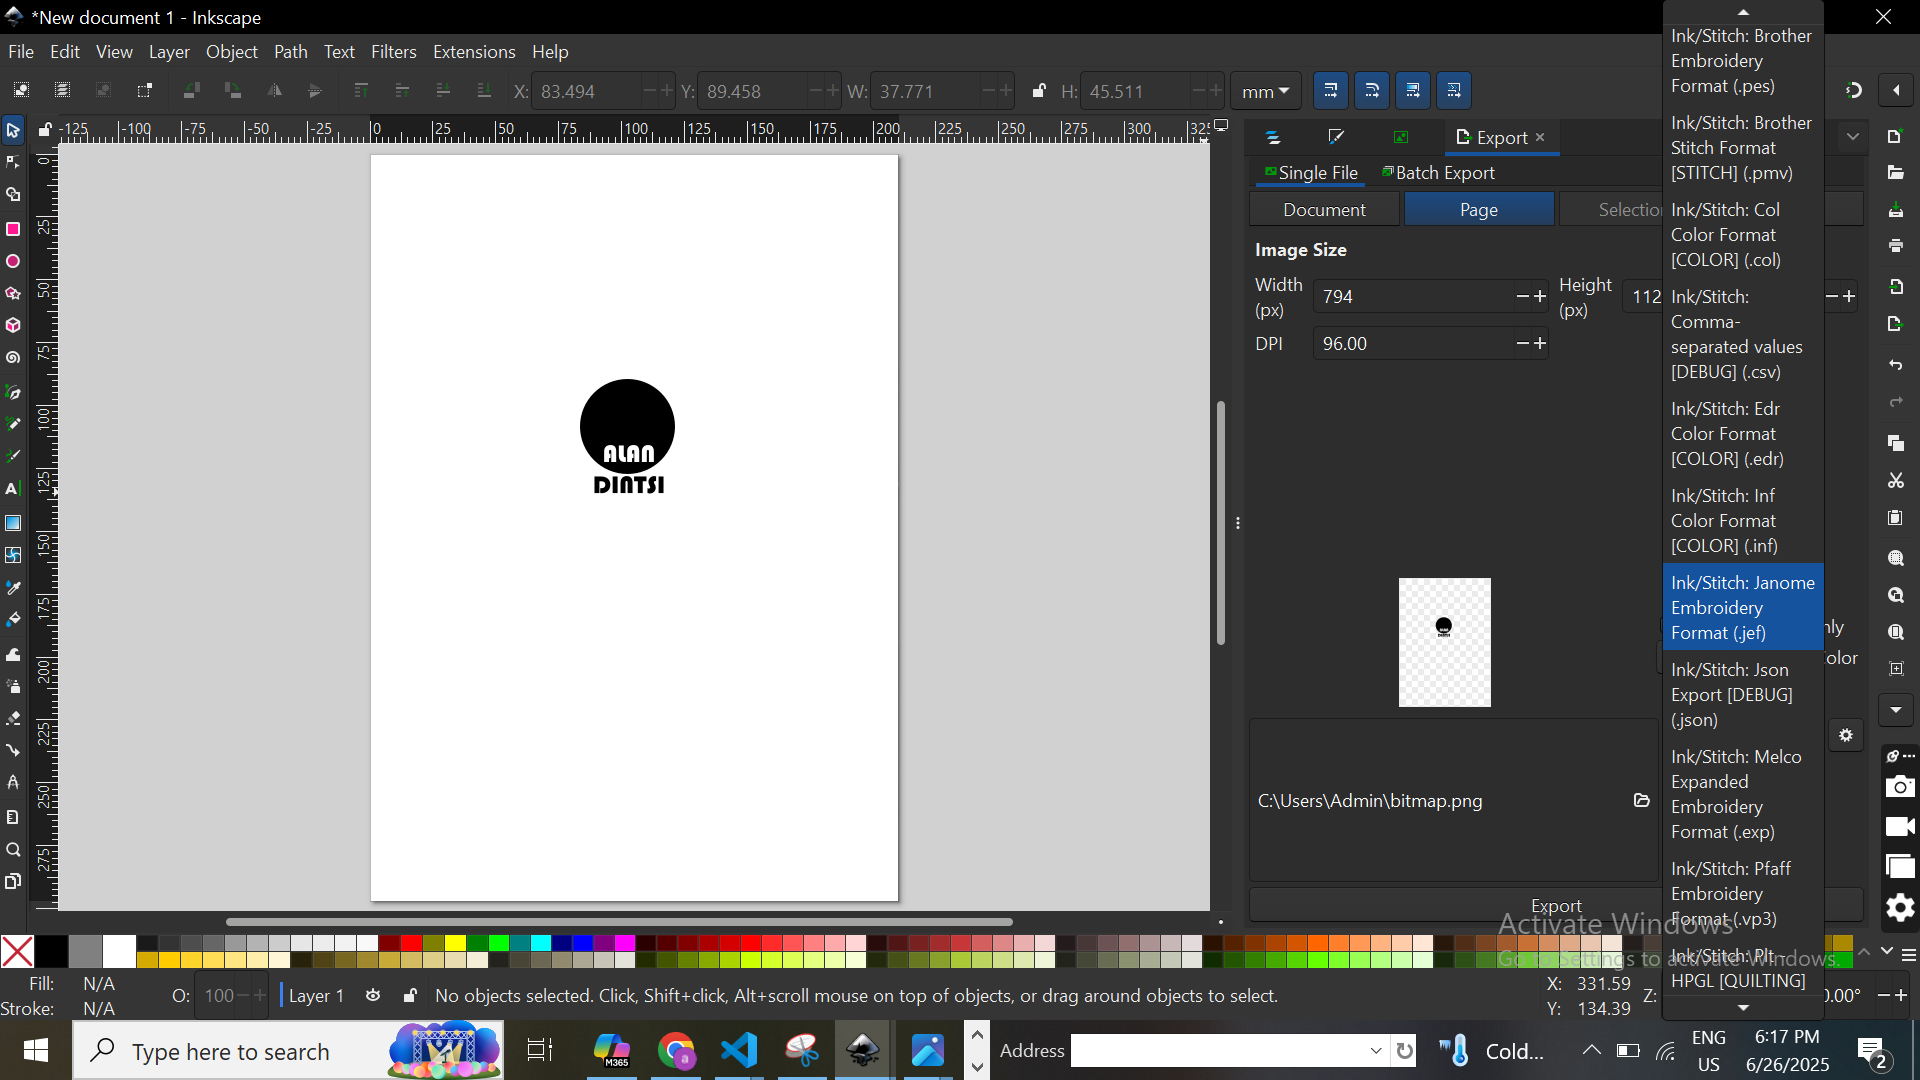Switch to Batch Export tab

click(1438, 173)
